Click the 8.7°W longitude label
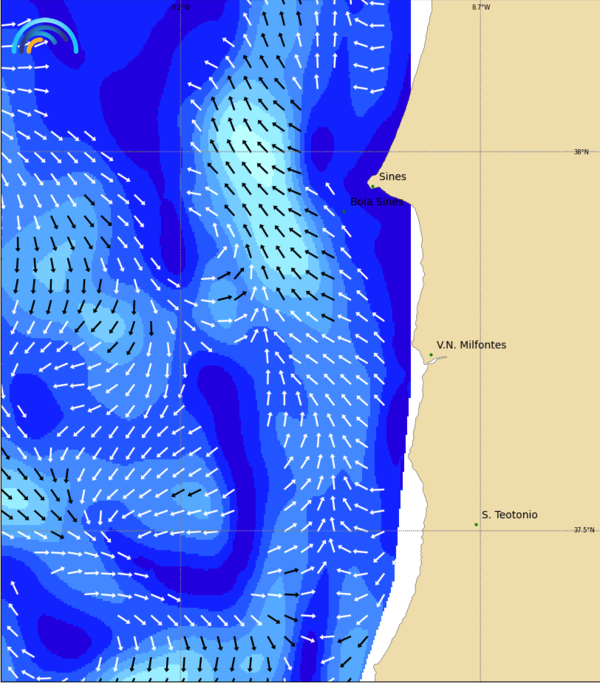The width and height of the screenshot is (600, 683). click(x=481, y=7)
